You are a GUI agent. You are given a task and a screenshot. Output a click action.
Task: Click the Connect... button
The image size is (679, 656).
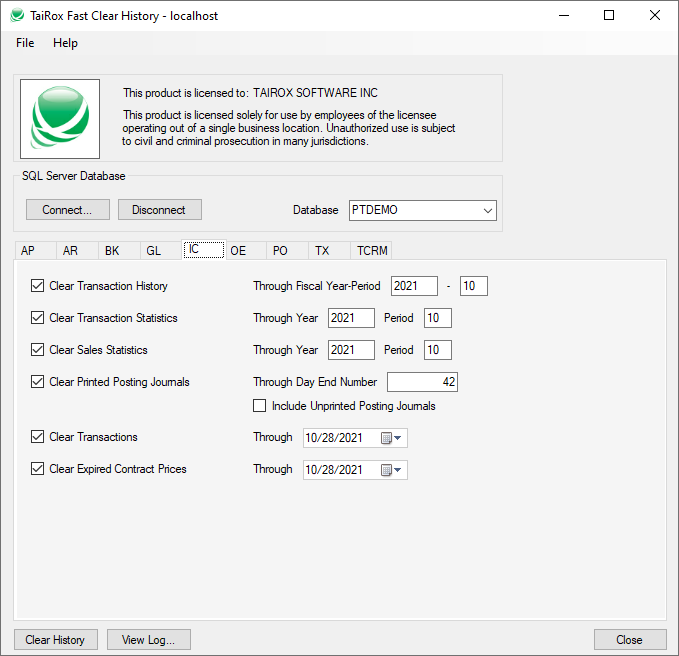tap(68, 210)
